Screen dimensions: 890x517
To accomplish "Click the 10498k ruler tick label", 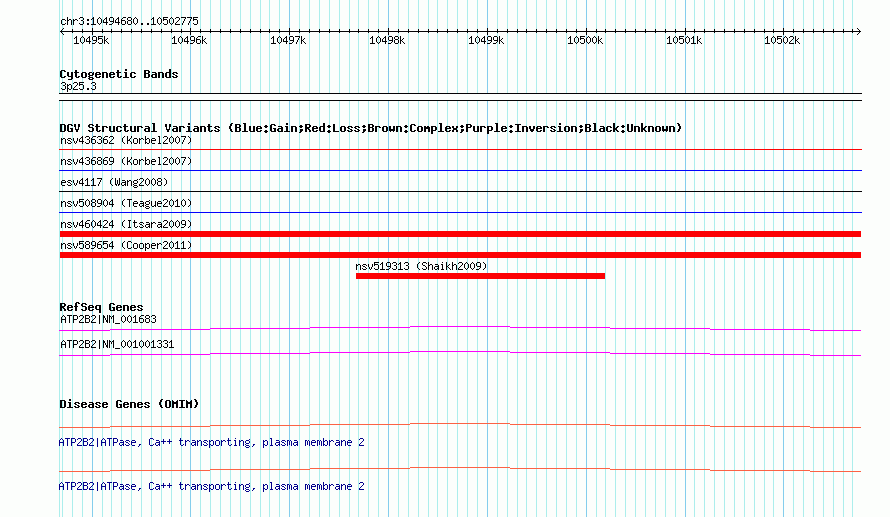I will [x=387, y=40].
